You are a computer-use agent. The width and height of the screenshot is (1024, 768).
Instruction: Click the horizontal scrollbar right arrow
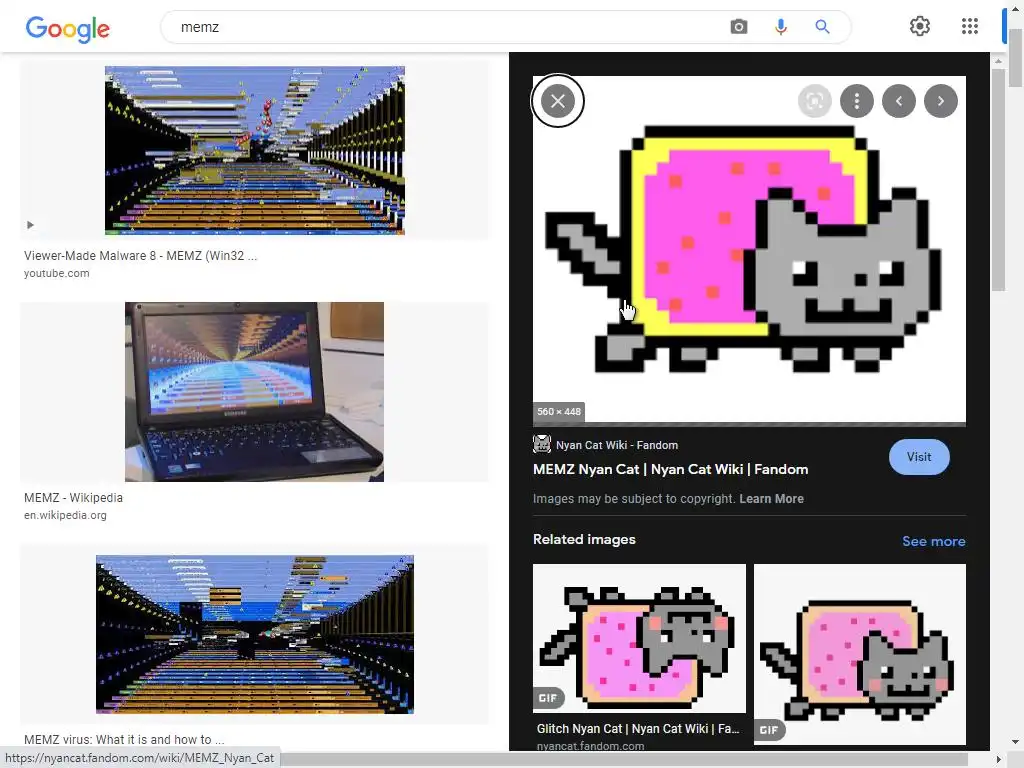point(998,759)
